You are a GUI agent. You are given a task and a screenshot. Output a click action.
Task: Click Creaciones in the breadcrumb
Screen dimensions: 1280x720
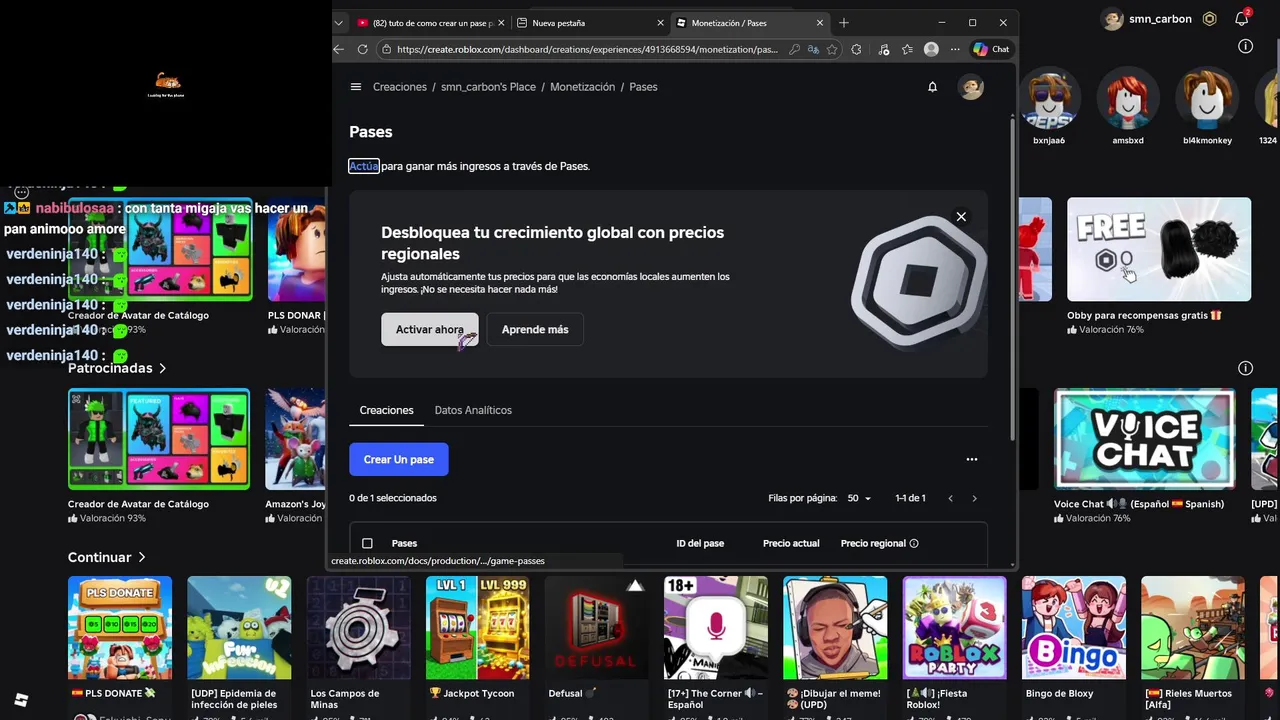tap(400, 87)
